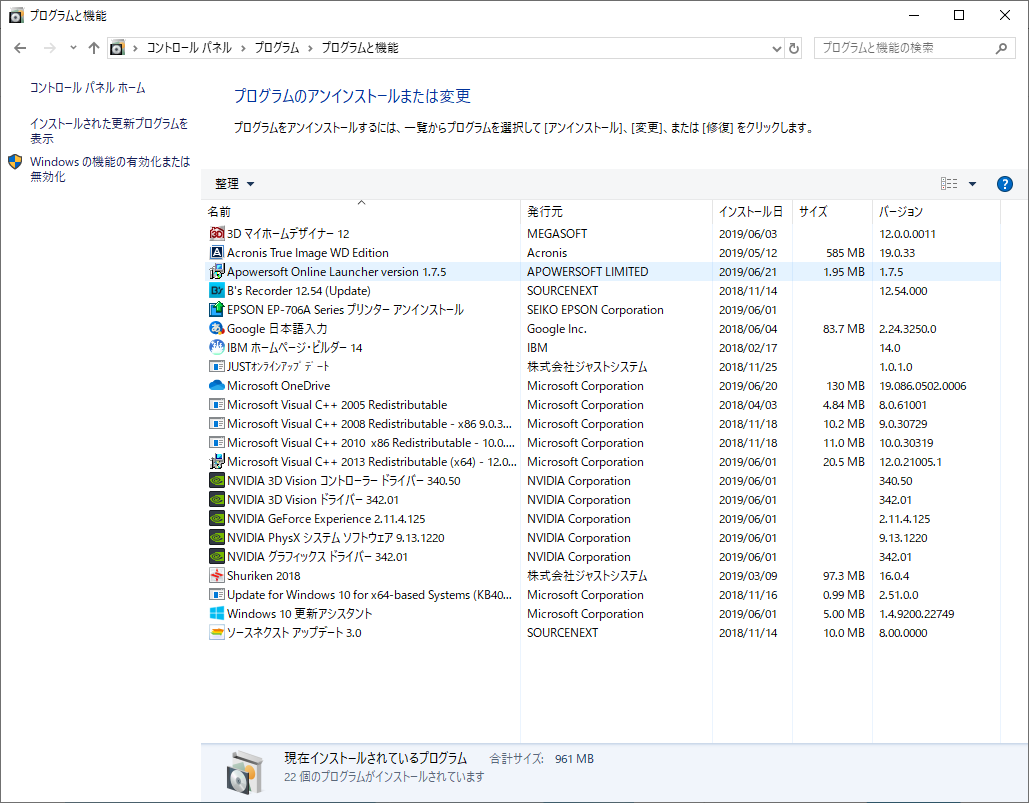1029x803 pixels.
Task: Click the Acronis True Image icon
Action: tap(217, 253)
